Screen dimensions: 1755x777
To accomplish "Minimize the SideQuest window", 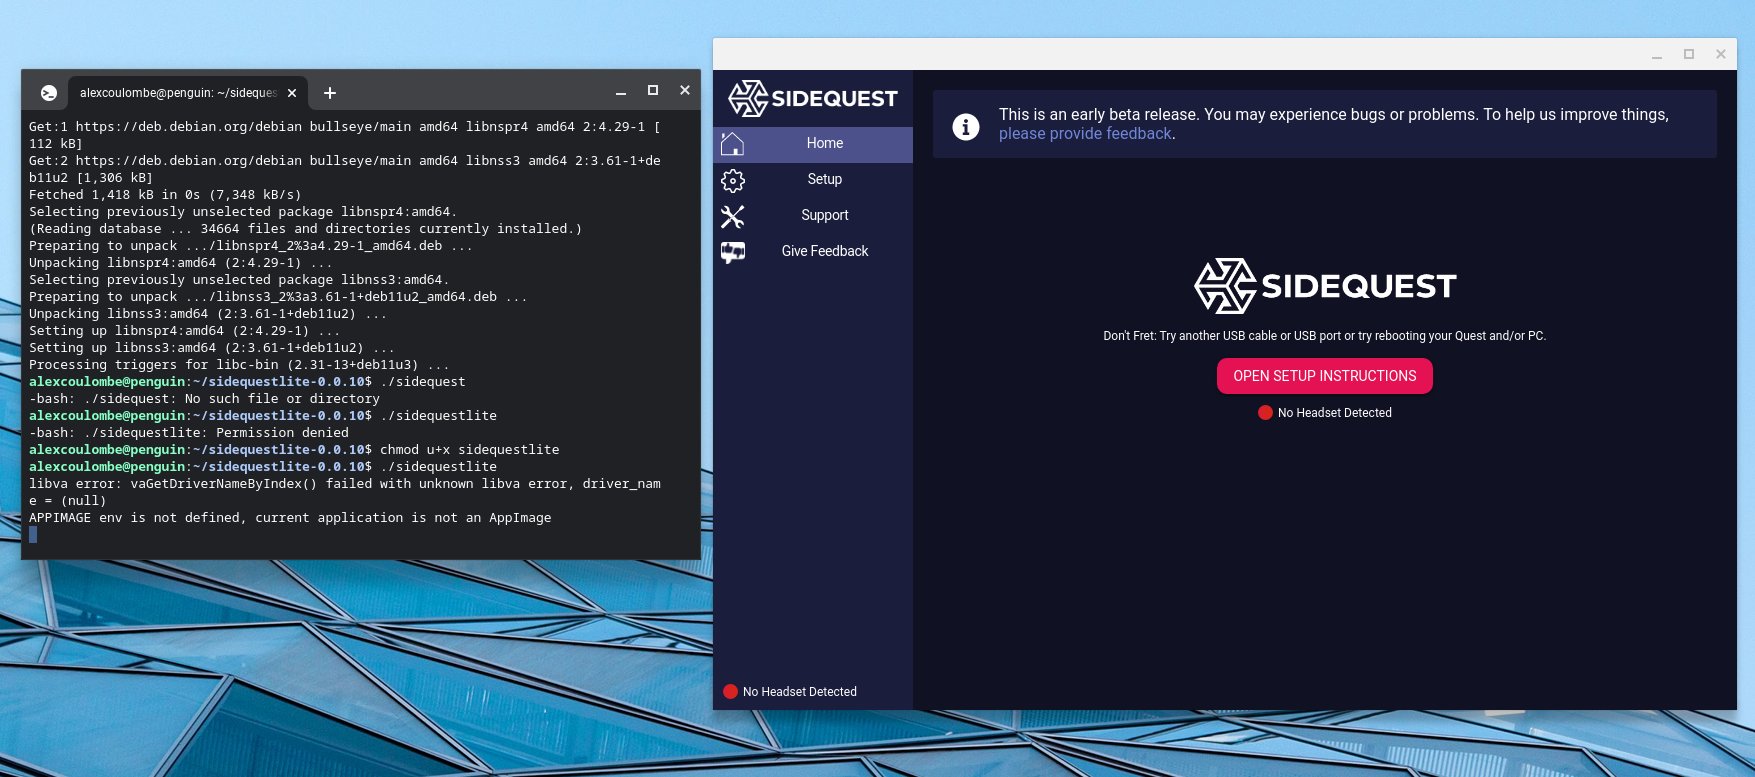I will pos(1657,55).
